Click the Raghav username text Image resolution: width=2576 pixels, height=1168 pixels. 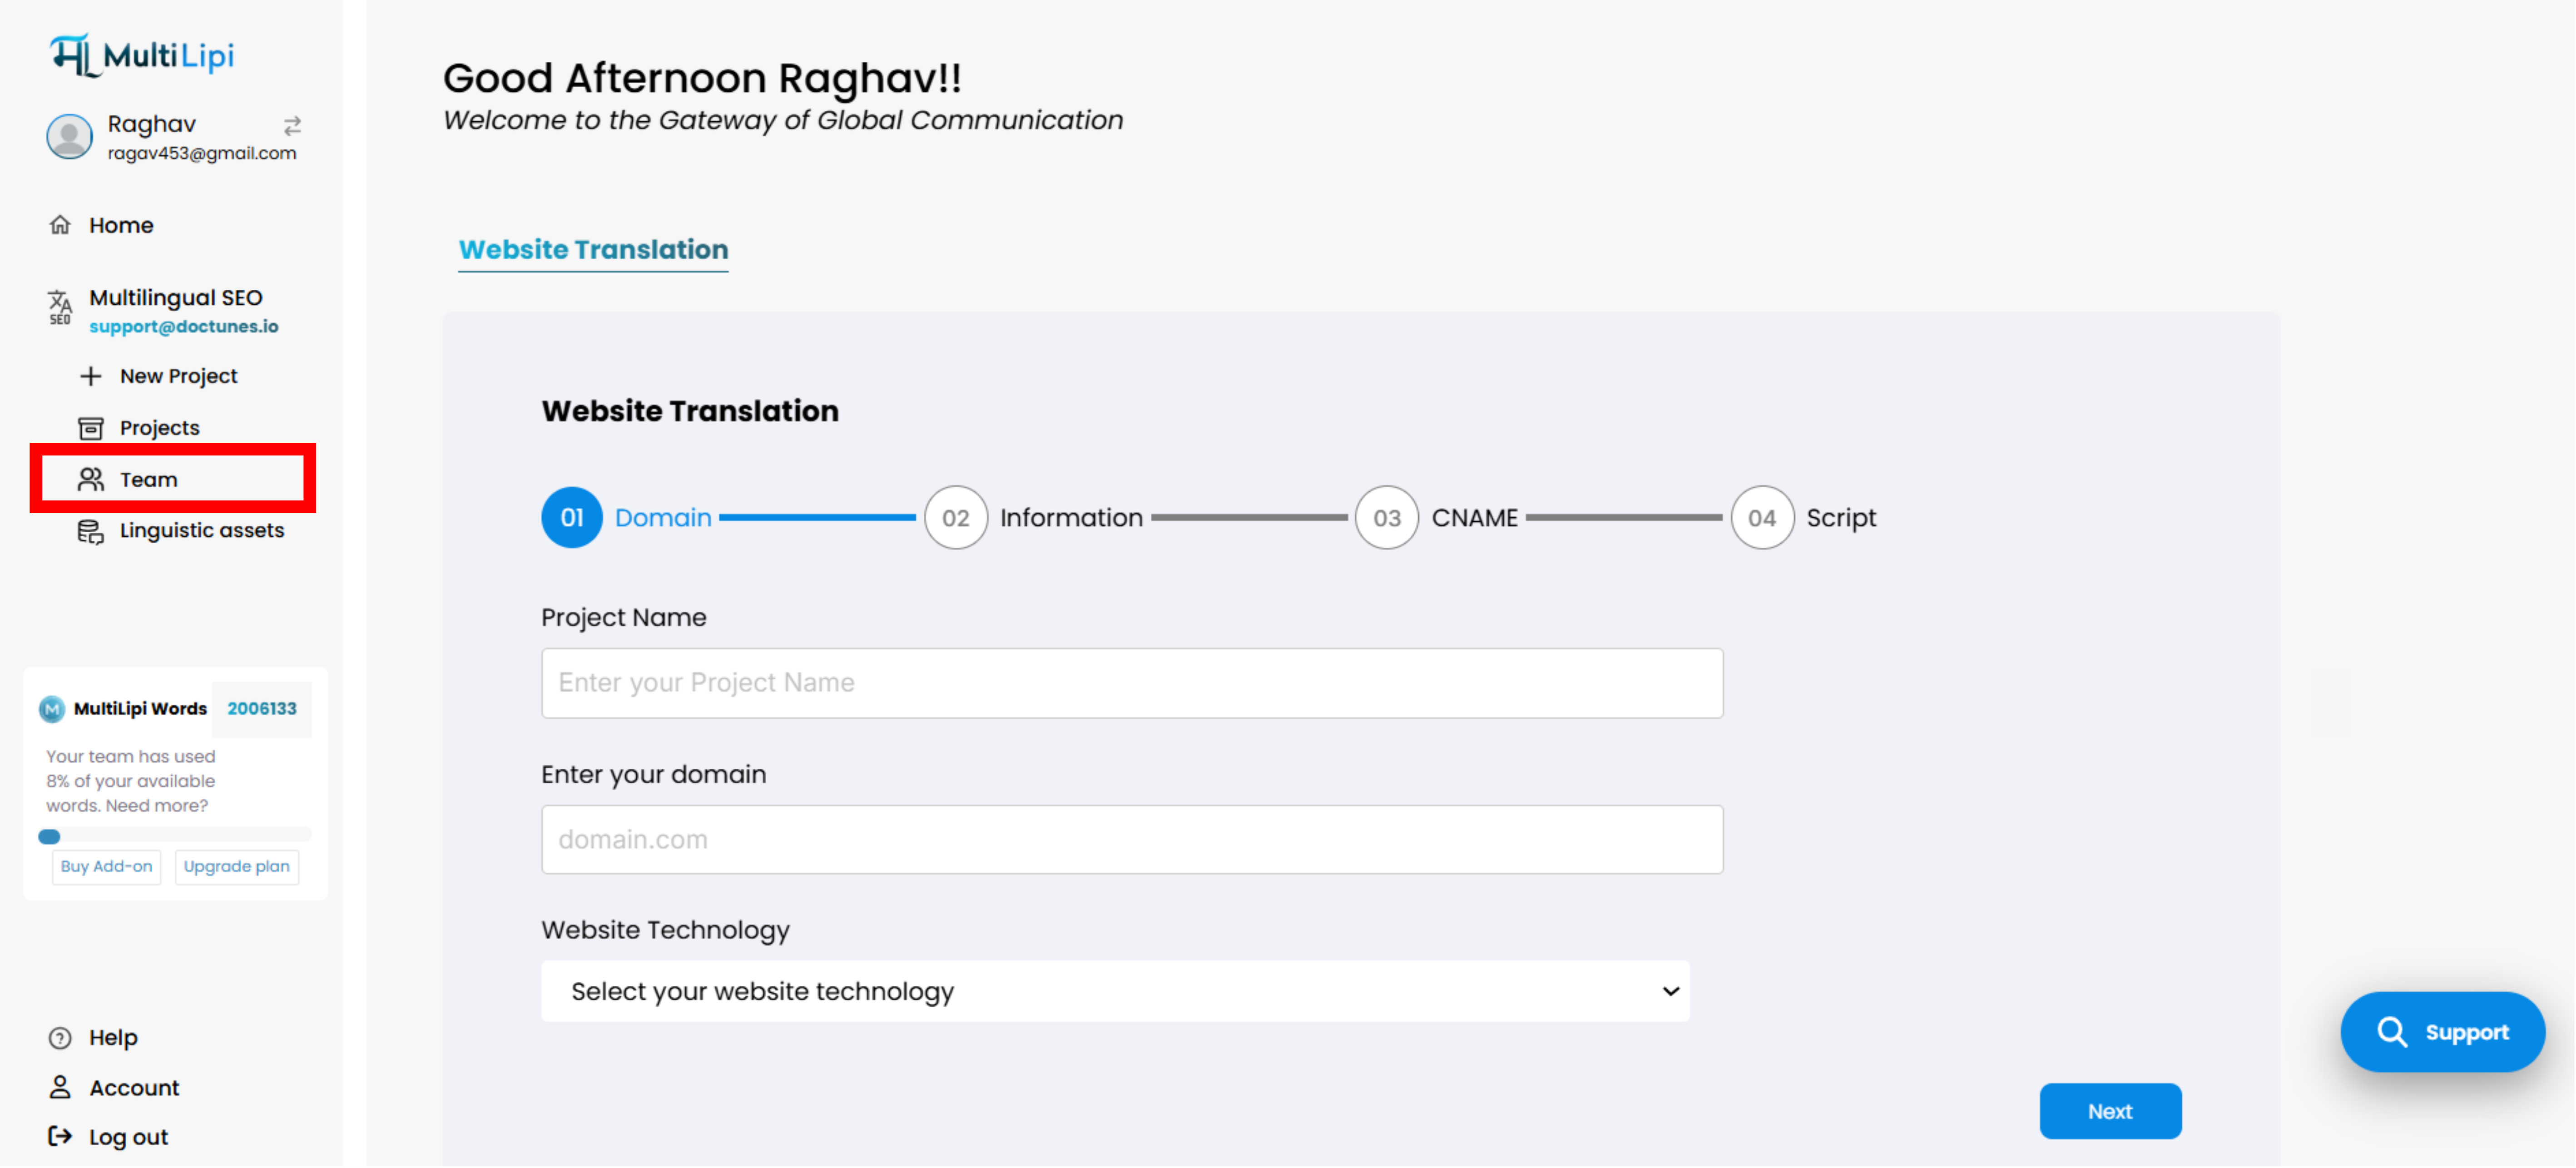click(x=152, y=124)
